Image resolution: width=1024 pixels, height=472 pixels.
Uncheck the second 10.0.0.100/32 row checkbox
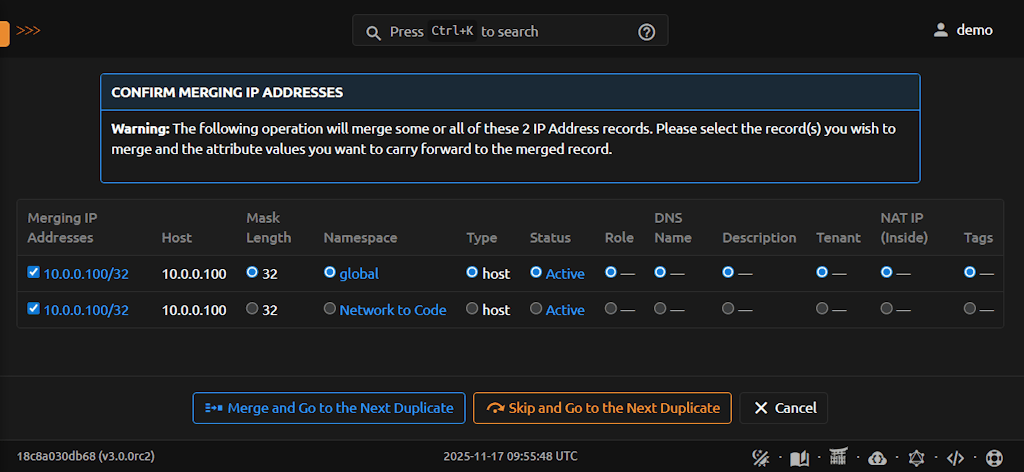34,309
